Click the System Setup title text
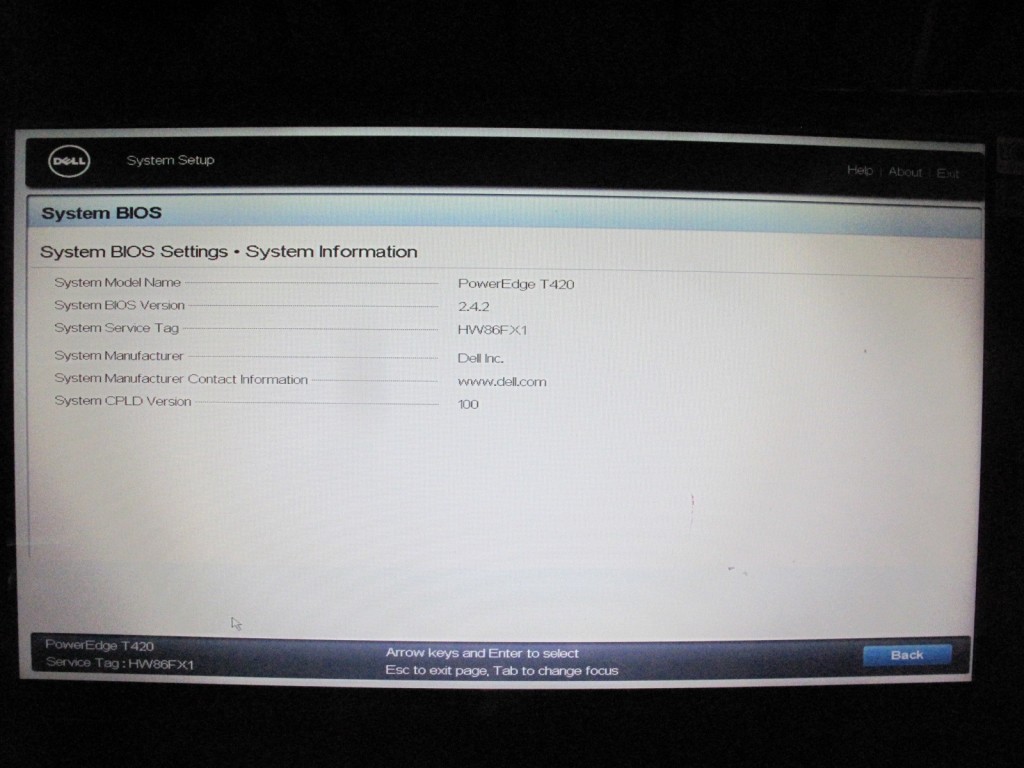 170,160
